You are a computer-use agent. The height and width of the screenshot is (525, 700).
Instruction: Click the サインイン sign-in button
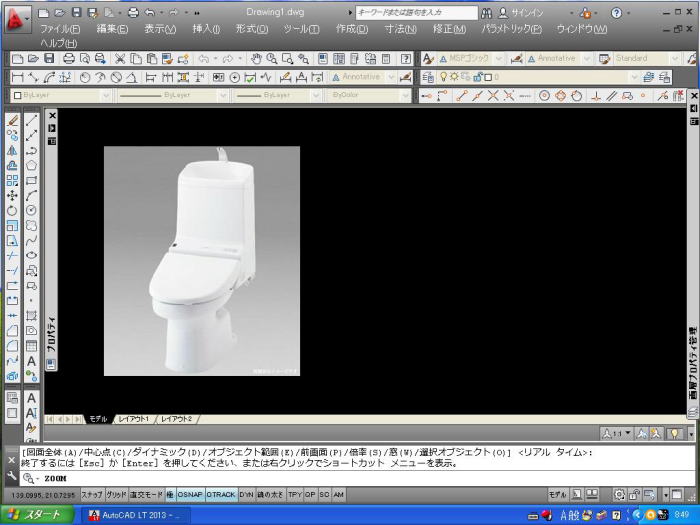(x=521, y=12)
